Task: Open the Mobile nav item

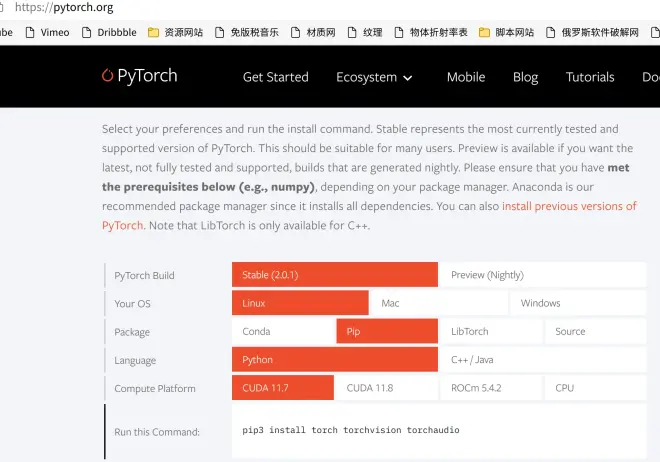Action: 466,77
